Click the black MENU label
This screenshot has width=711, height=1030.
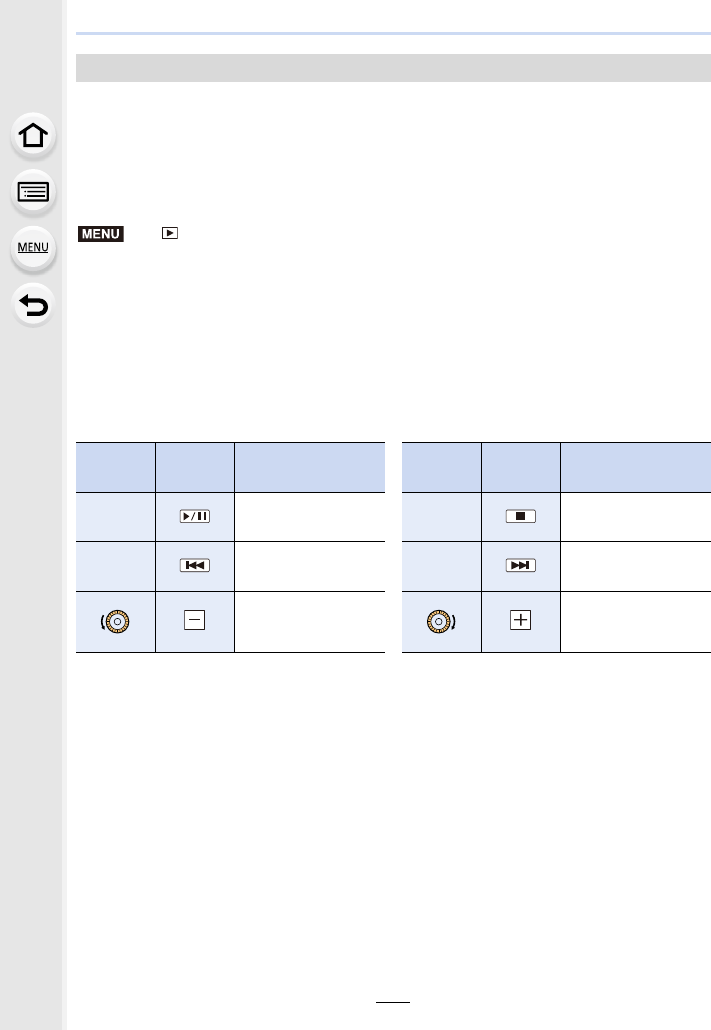[x=101, y=234]
